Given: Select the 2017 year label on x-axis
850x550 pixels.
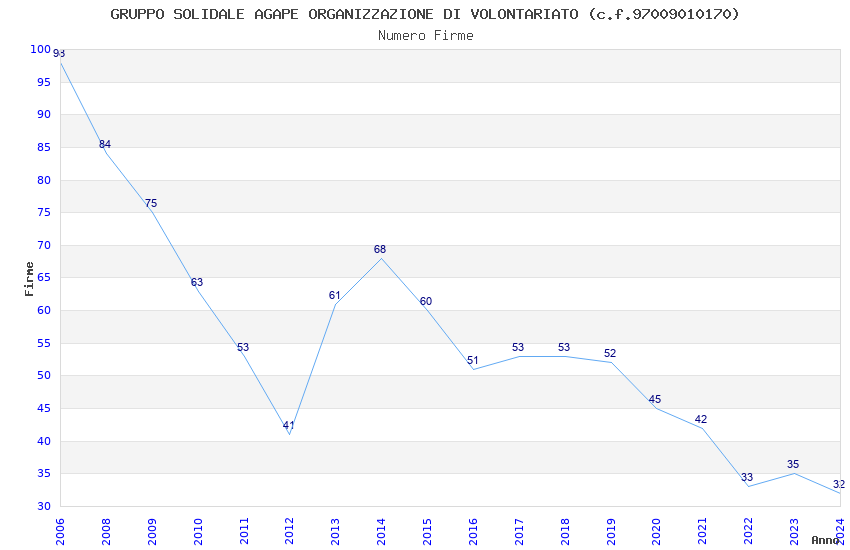Looking at the screenshot, I should tap(519, 531).
